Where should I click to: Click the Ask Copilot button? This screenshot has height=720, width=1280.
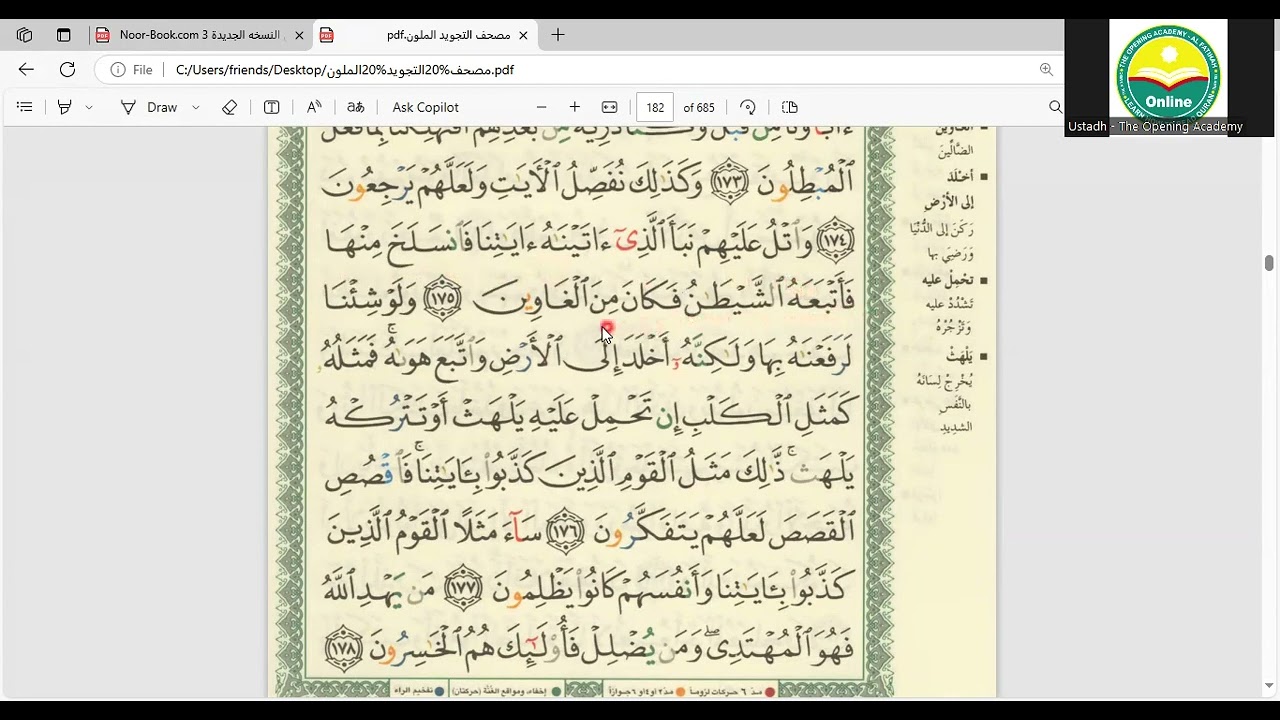(425, 107)
